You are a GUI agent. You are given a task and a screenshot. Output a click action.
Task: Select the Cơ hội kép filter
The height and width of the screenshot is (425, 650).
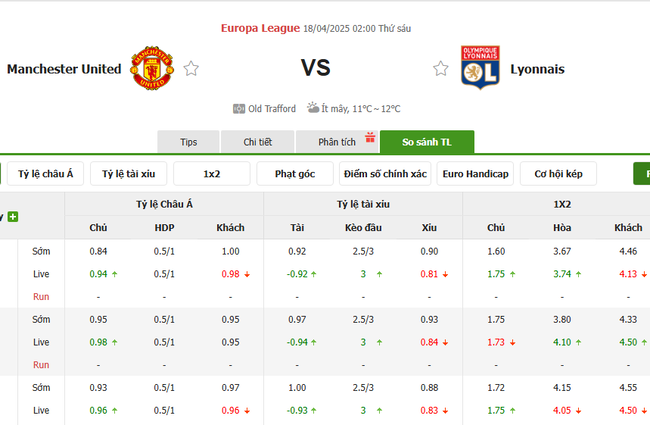point(558,174)
